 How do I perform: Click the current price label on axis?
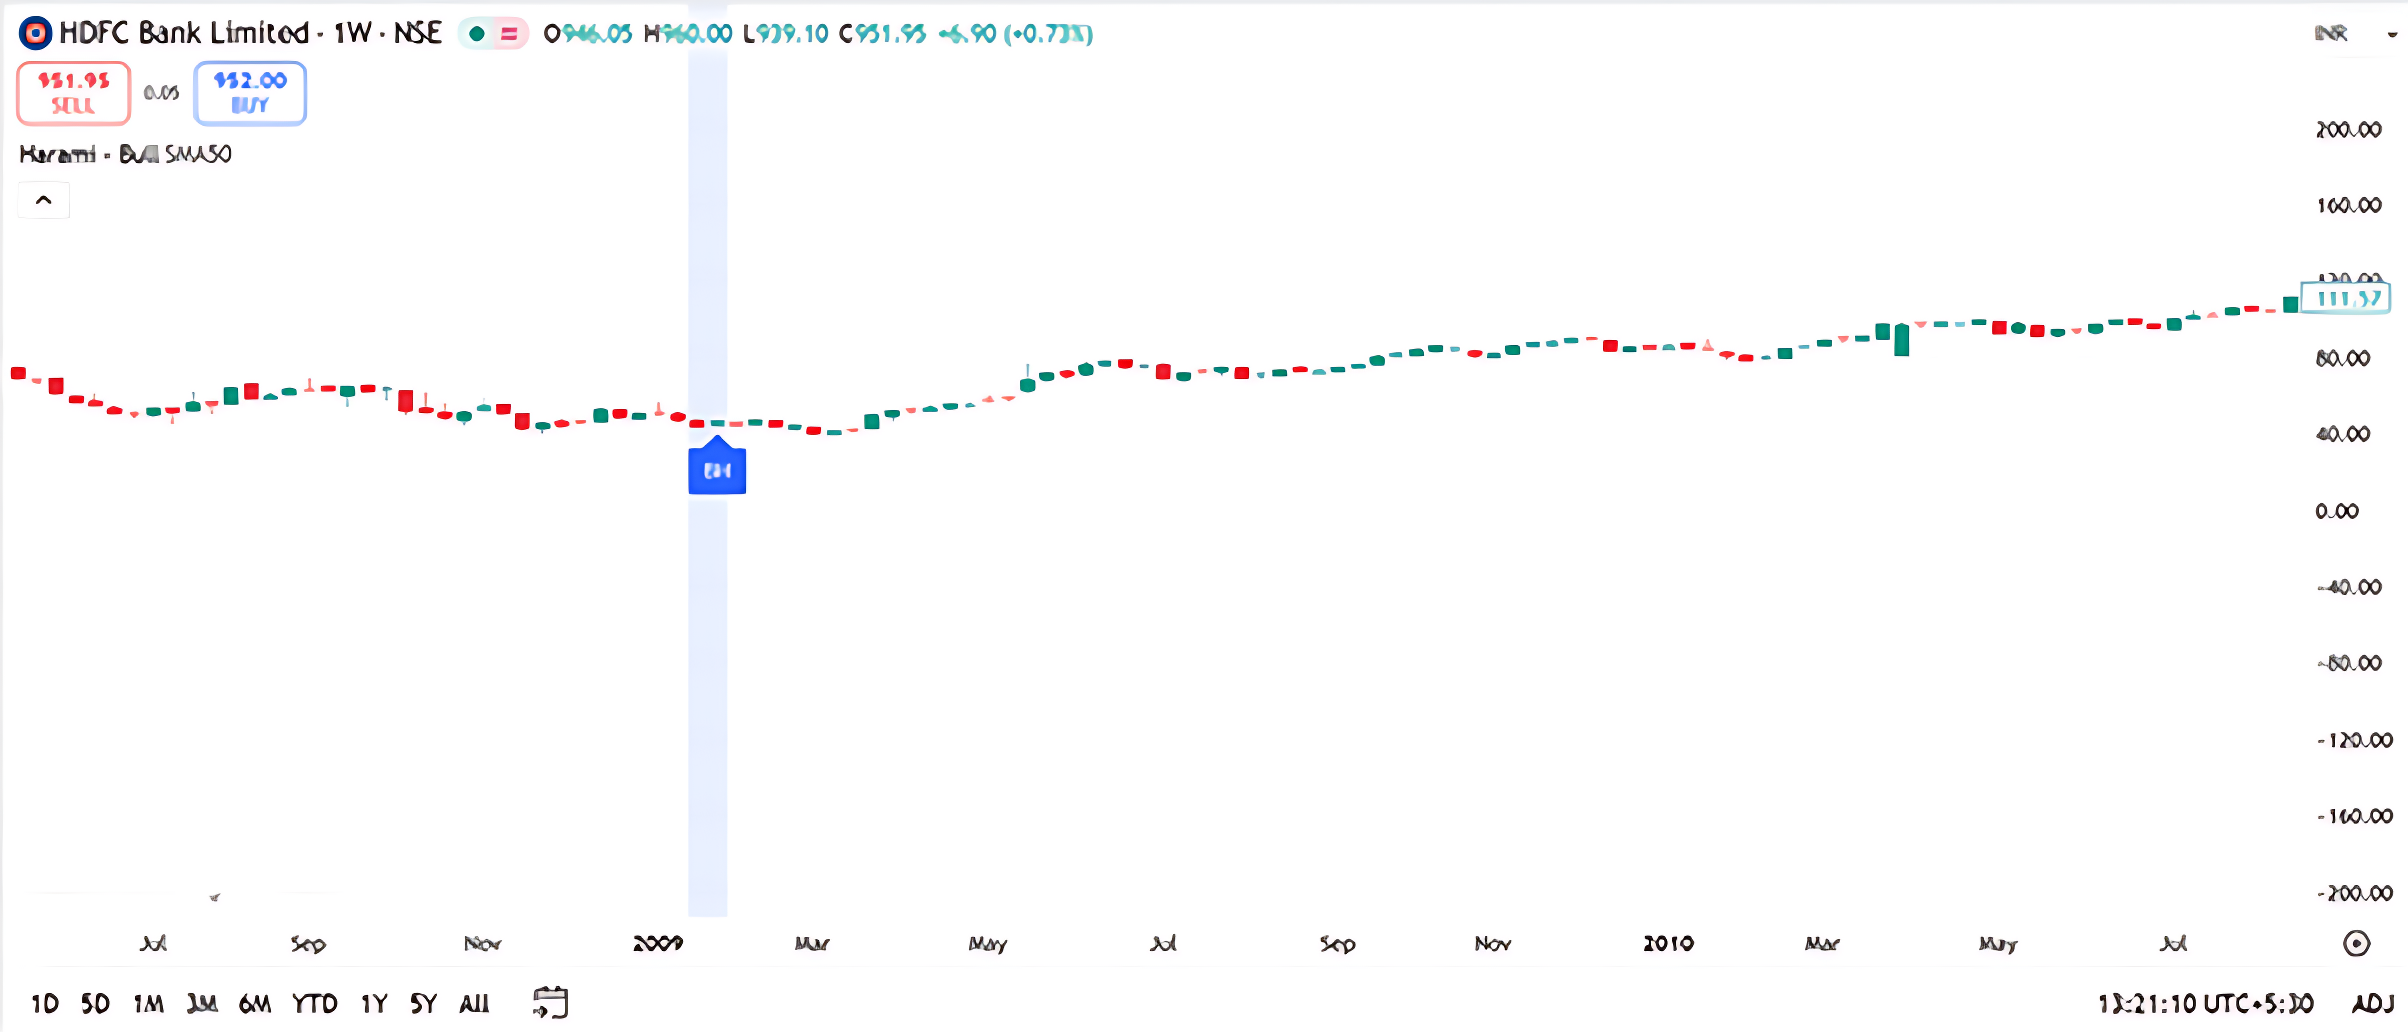pos(2345,298)
